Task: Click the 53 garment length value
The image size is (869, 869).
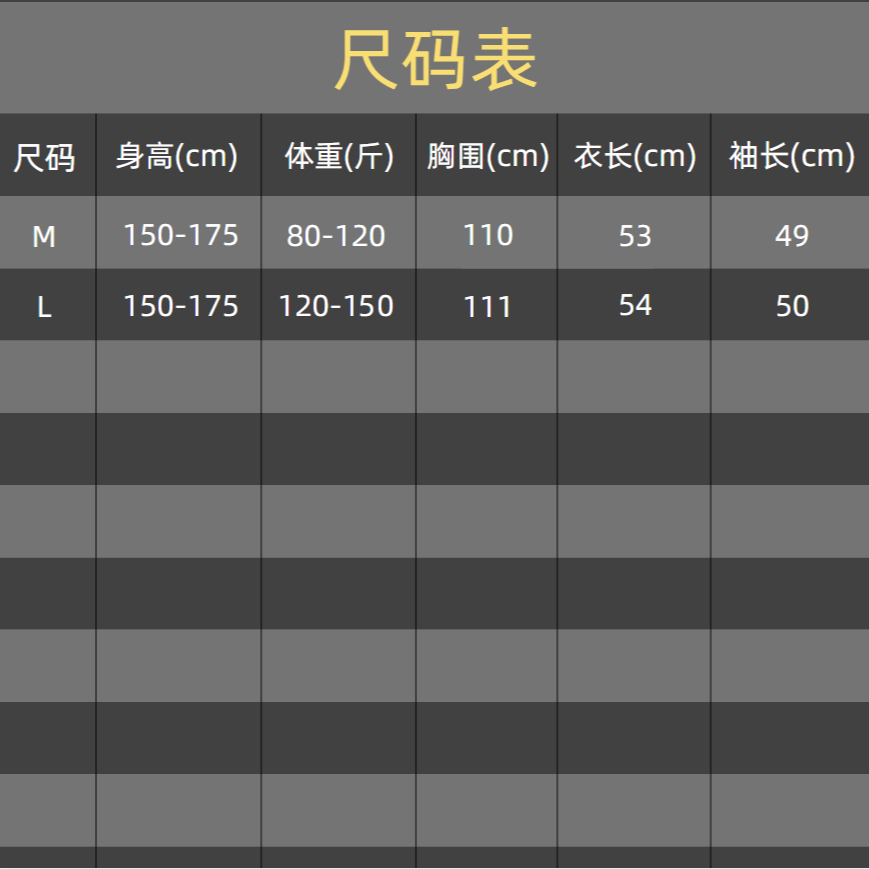Action: tap(633, 235)
